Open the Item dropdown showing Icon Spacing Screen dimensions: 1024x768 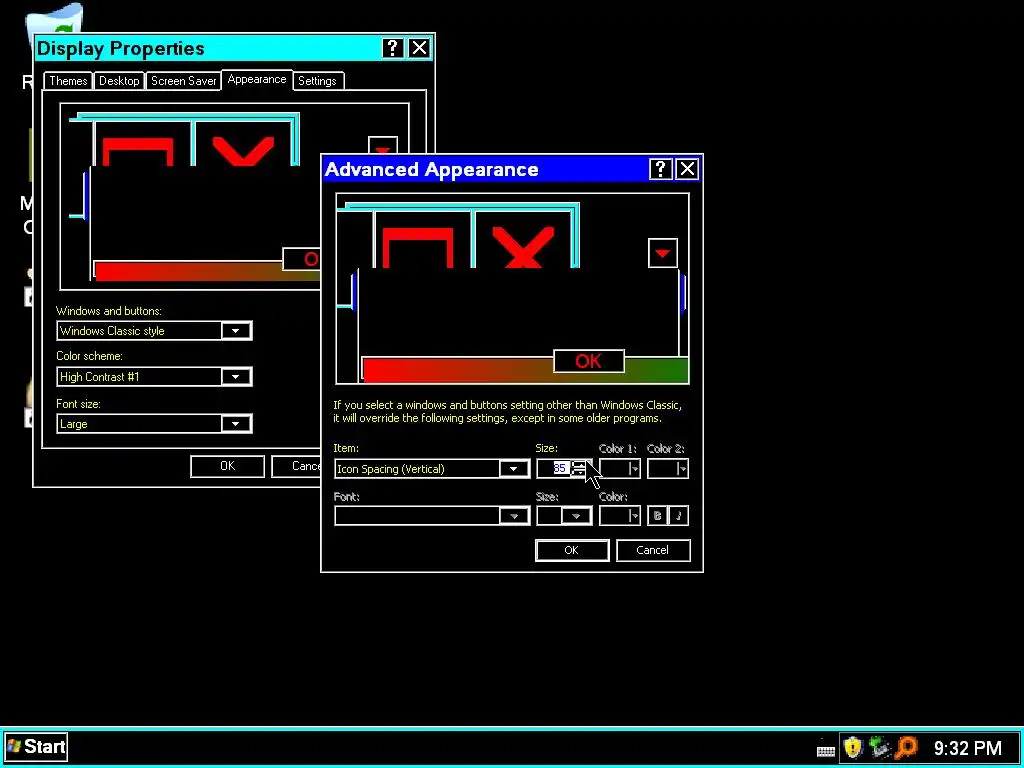click(x=513, y=469)
